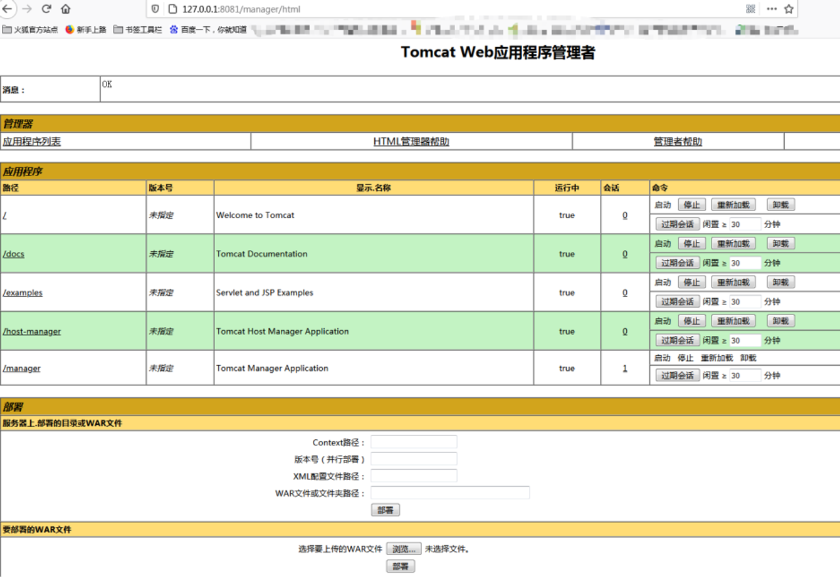Click 过期会话 button for /examples application

(x=677, y=302)
